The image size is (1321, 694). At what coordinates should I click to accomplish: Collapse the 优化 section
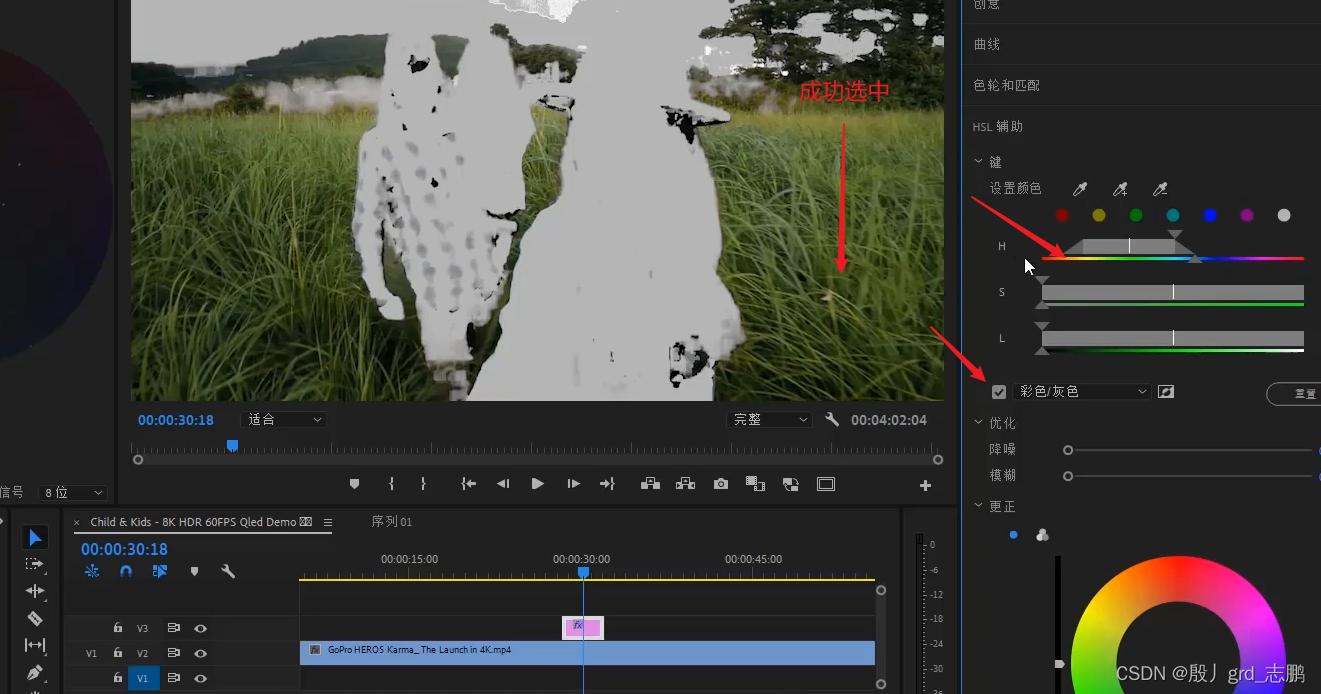point(978,423)
